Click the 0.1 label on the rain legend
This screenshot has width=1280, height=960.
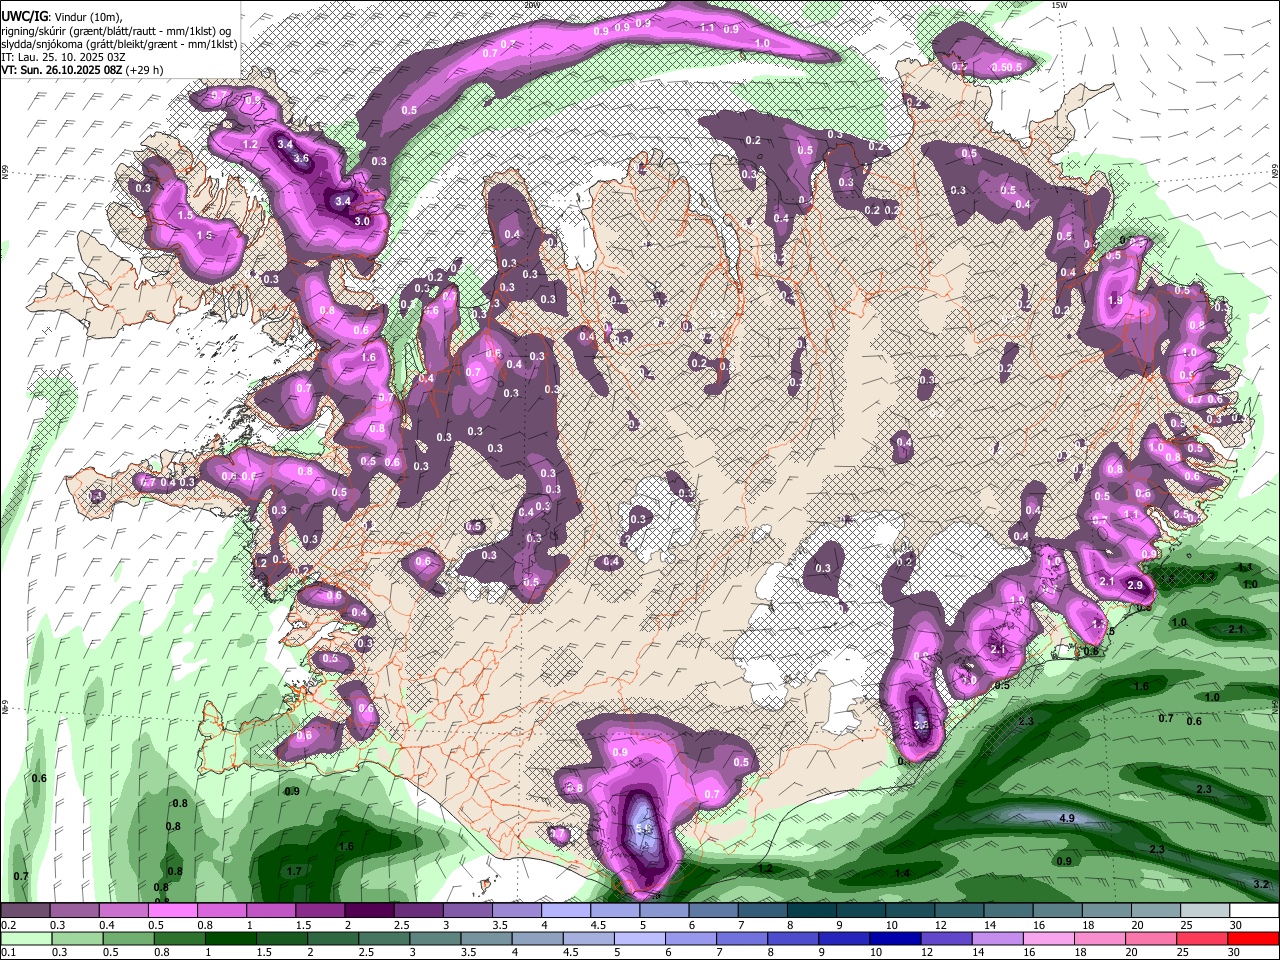(8, 953)
